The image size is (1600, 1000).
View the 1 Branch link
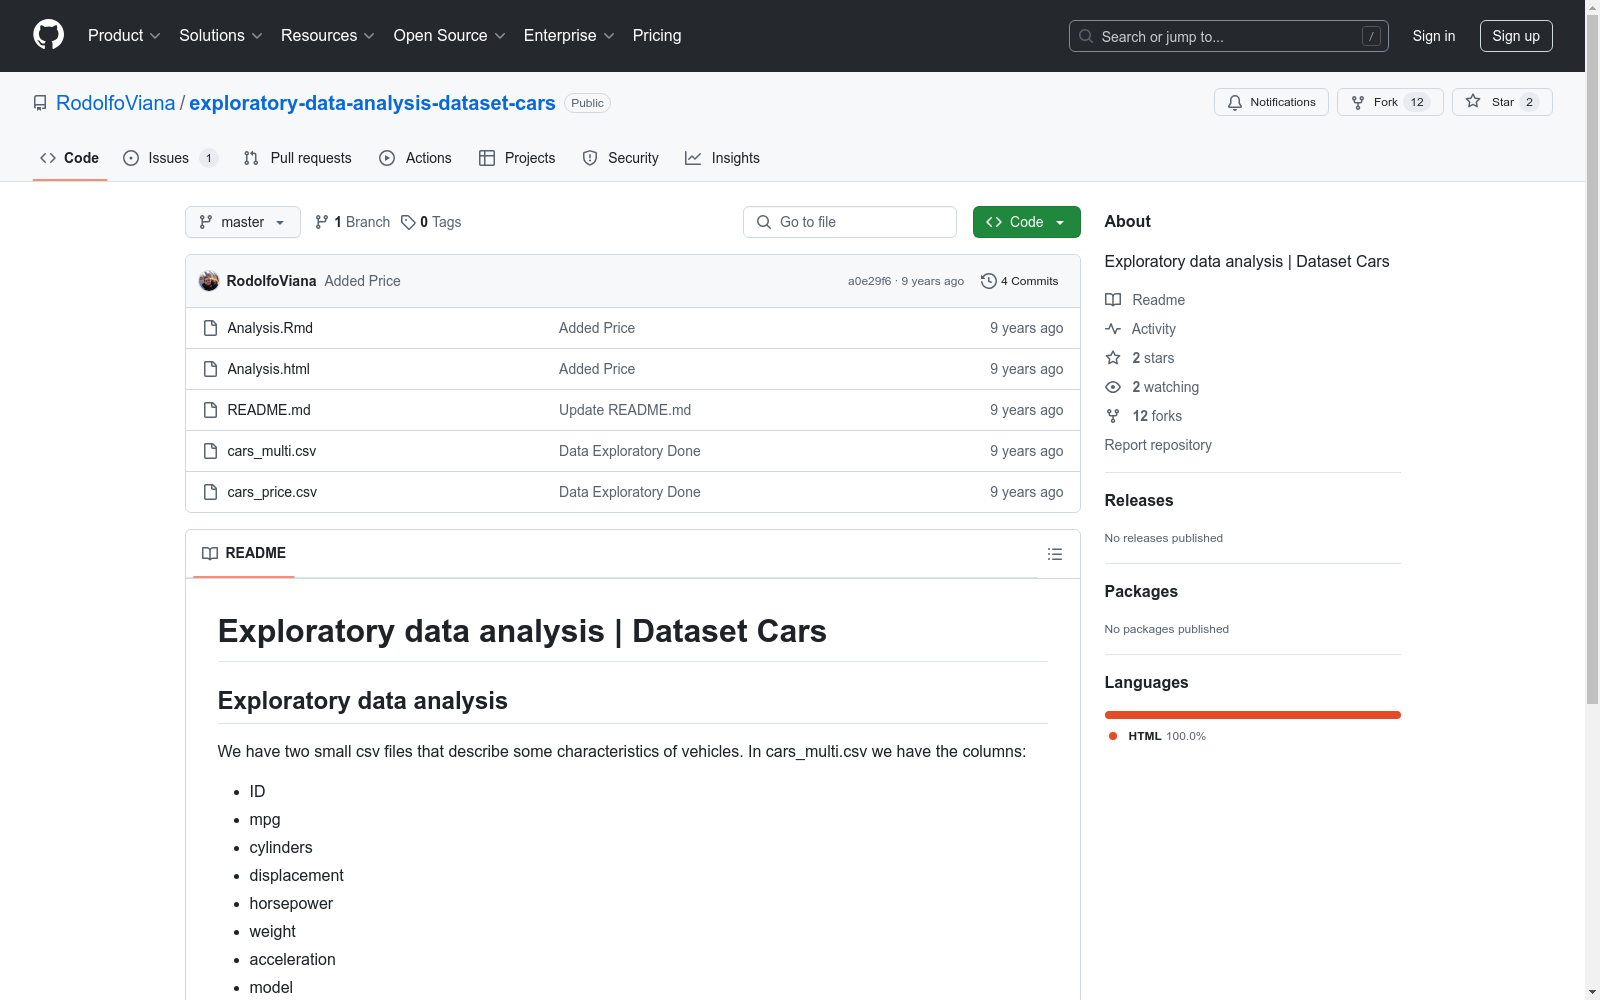[x=352, y=222]
